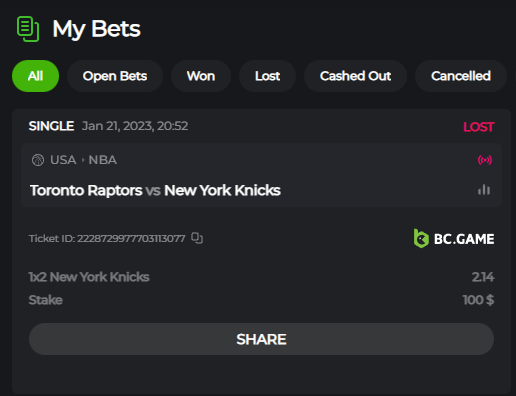
Task: Open the Cashed Out tab
Action: (355, 76)
